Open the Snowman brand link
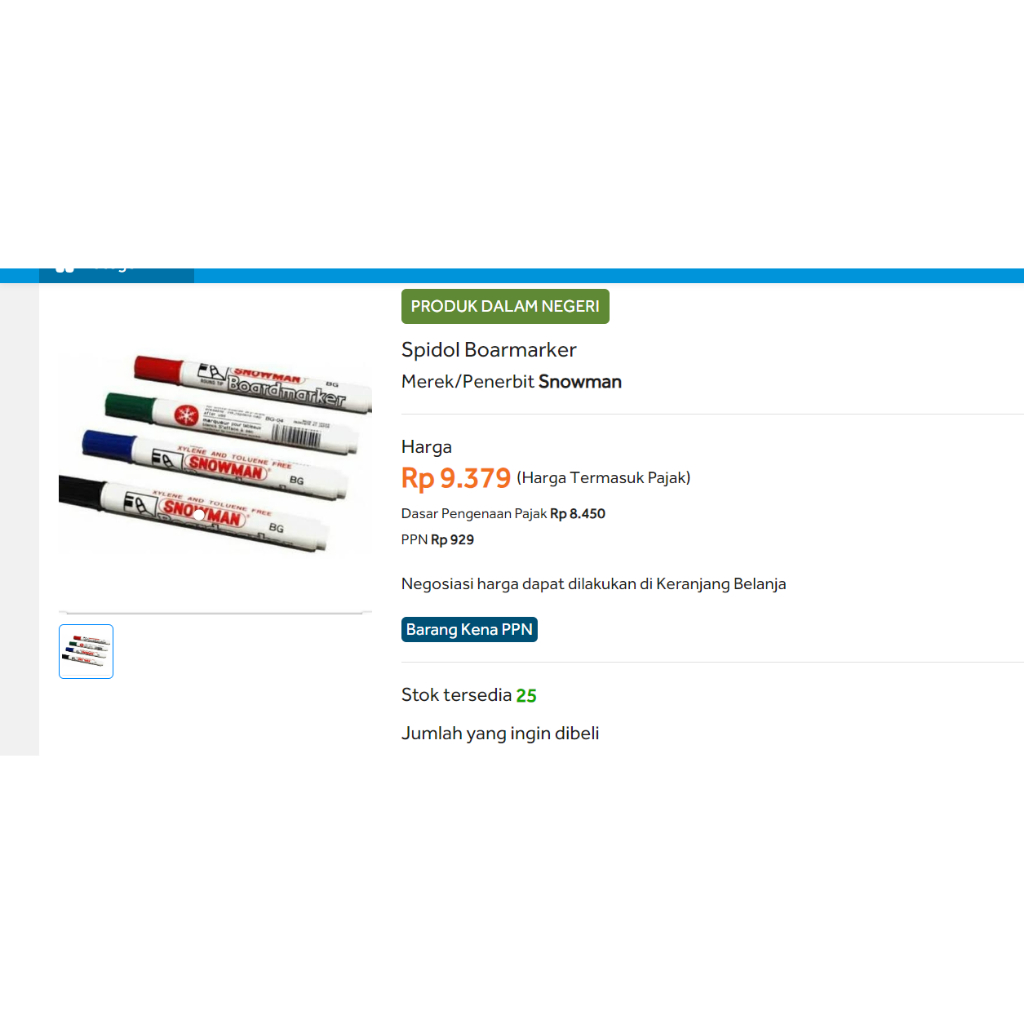1024x1024 pixels. [580, 381]
